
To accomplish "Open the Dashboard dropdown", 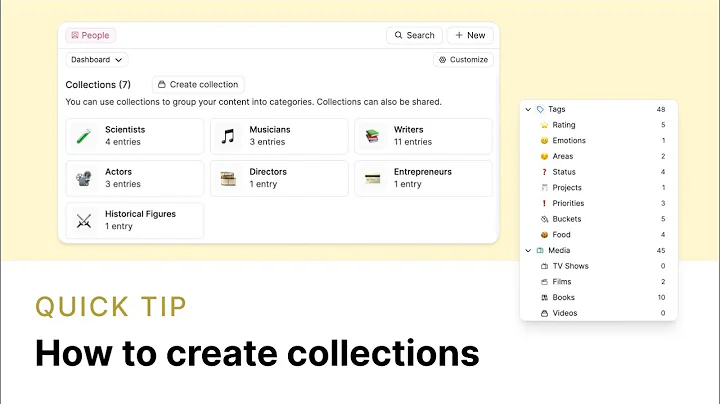I will (96, 60).
